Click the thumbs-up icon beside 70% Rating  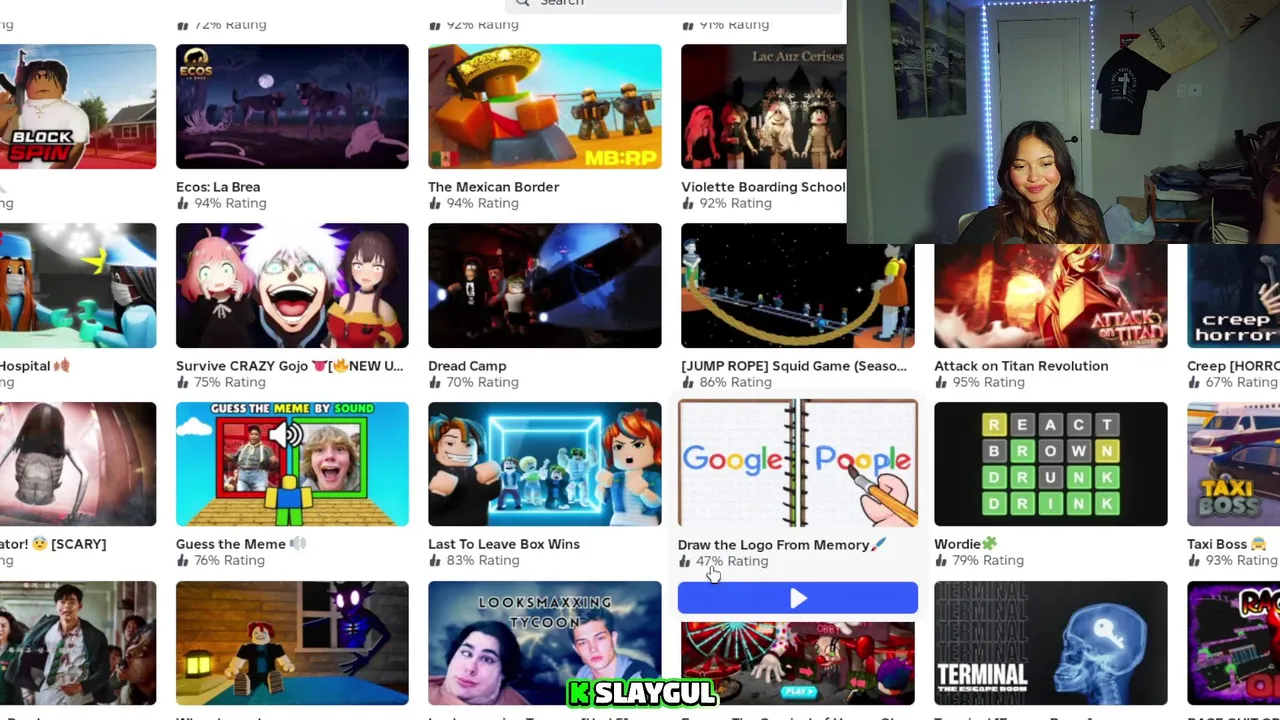pos(434,382)
